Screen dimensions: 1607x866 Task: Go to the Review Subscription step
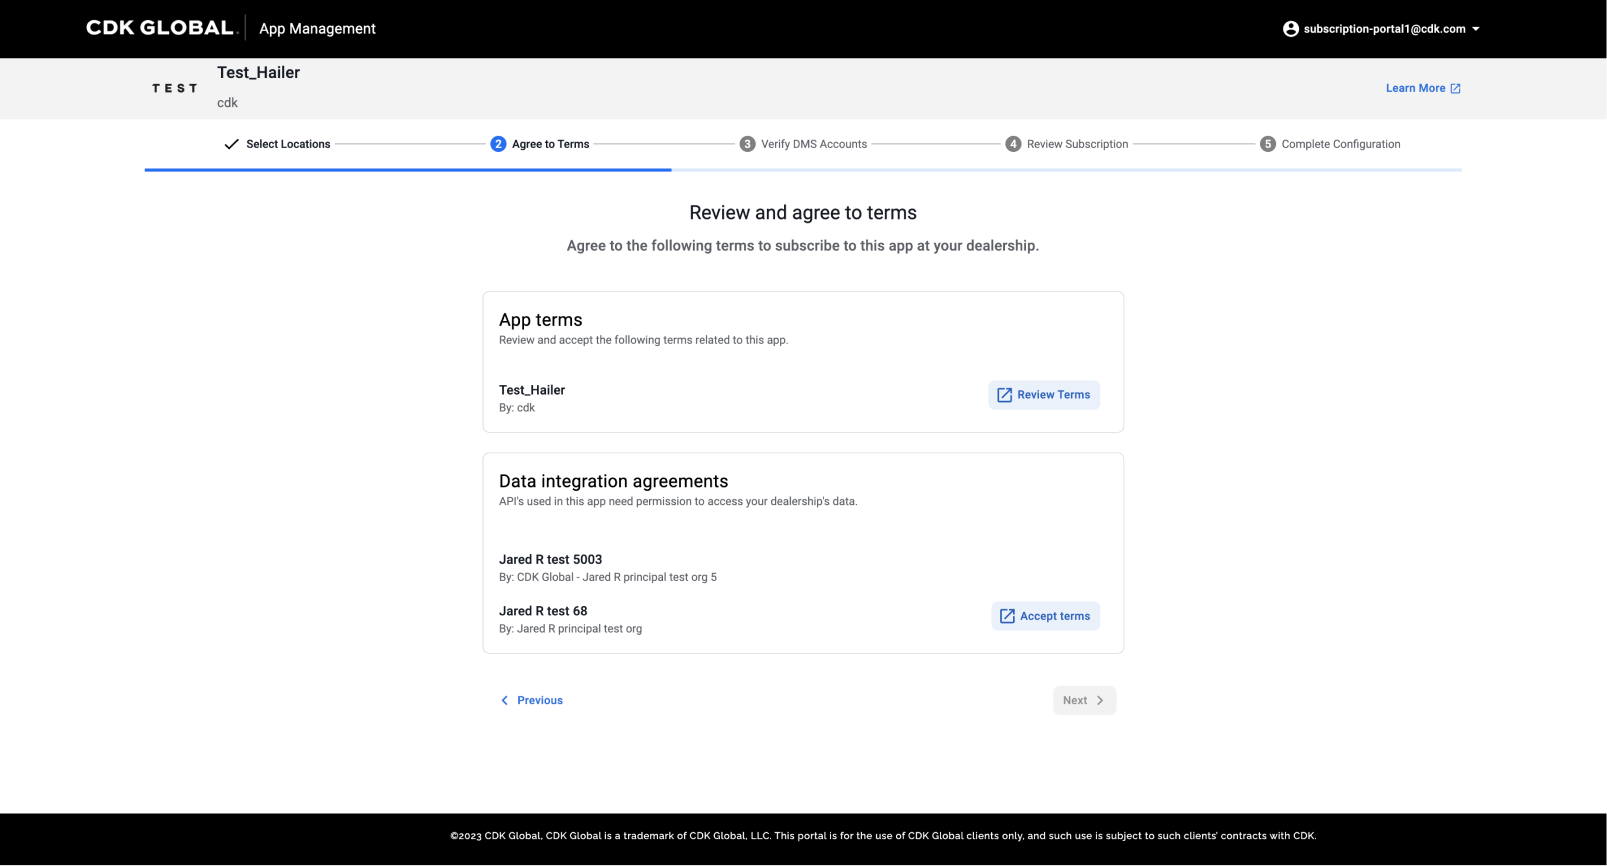[1077, 144]
